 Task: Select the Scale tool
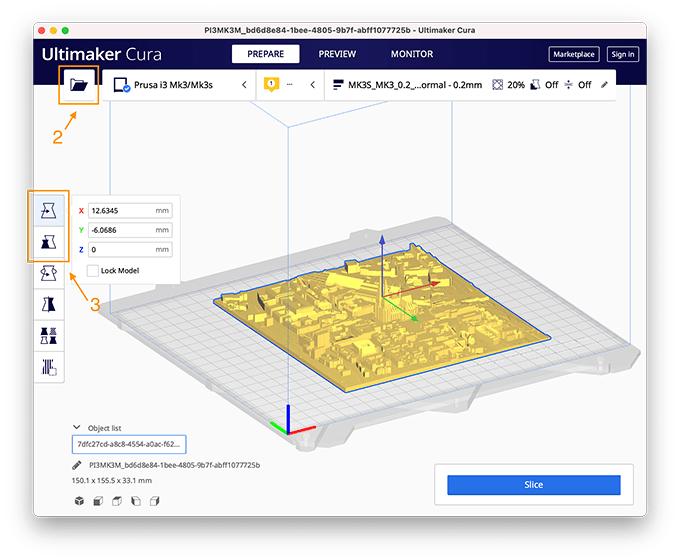point(49,242)
